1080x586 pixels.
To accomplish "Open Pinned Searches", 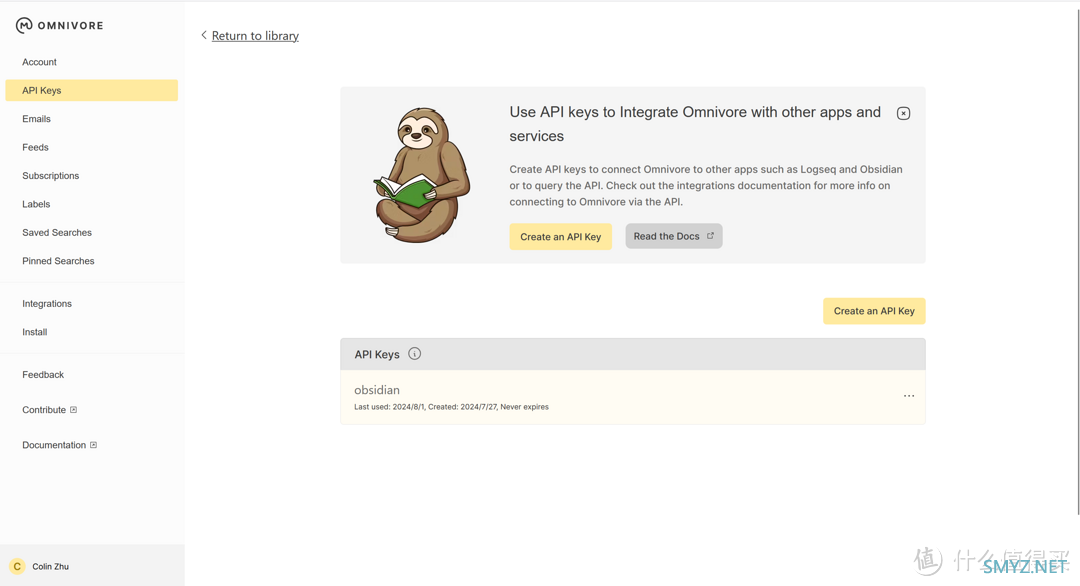I will tap(58, 261).
